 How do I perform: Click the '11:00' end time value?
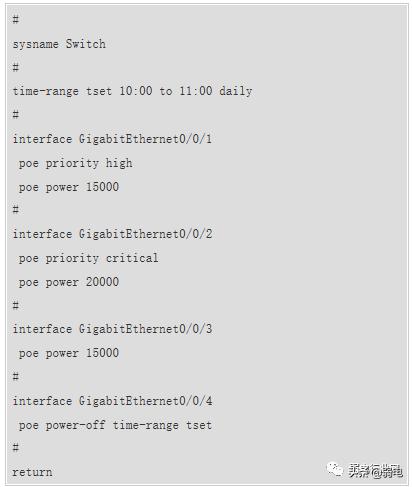[x=196, y=90]
